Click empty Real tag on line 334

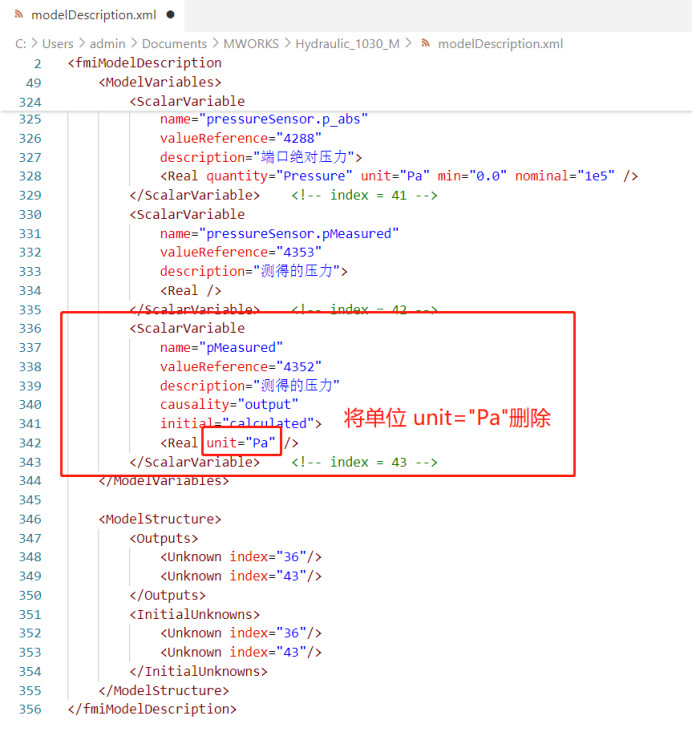coord(191,290)
